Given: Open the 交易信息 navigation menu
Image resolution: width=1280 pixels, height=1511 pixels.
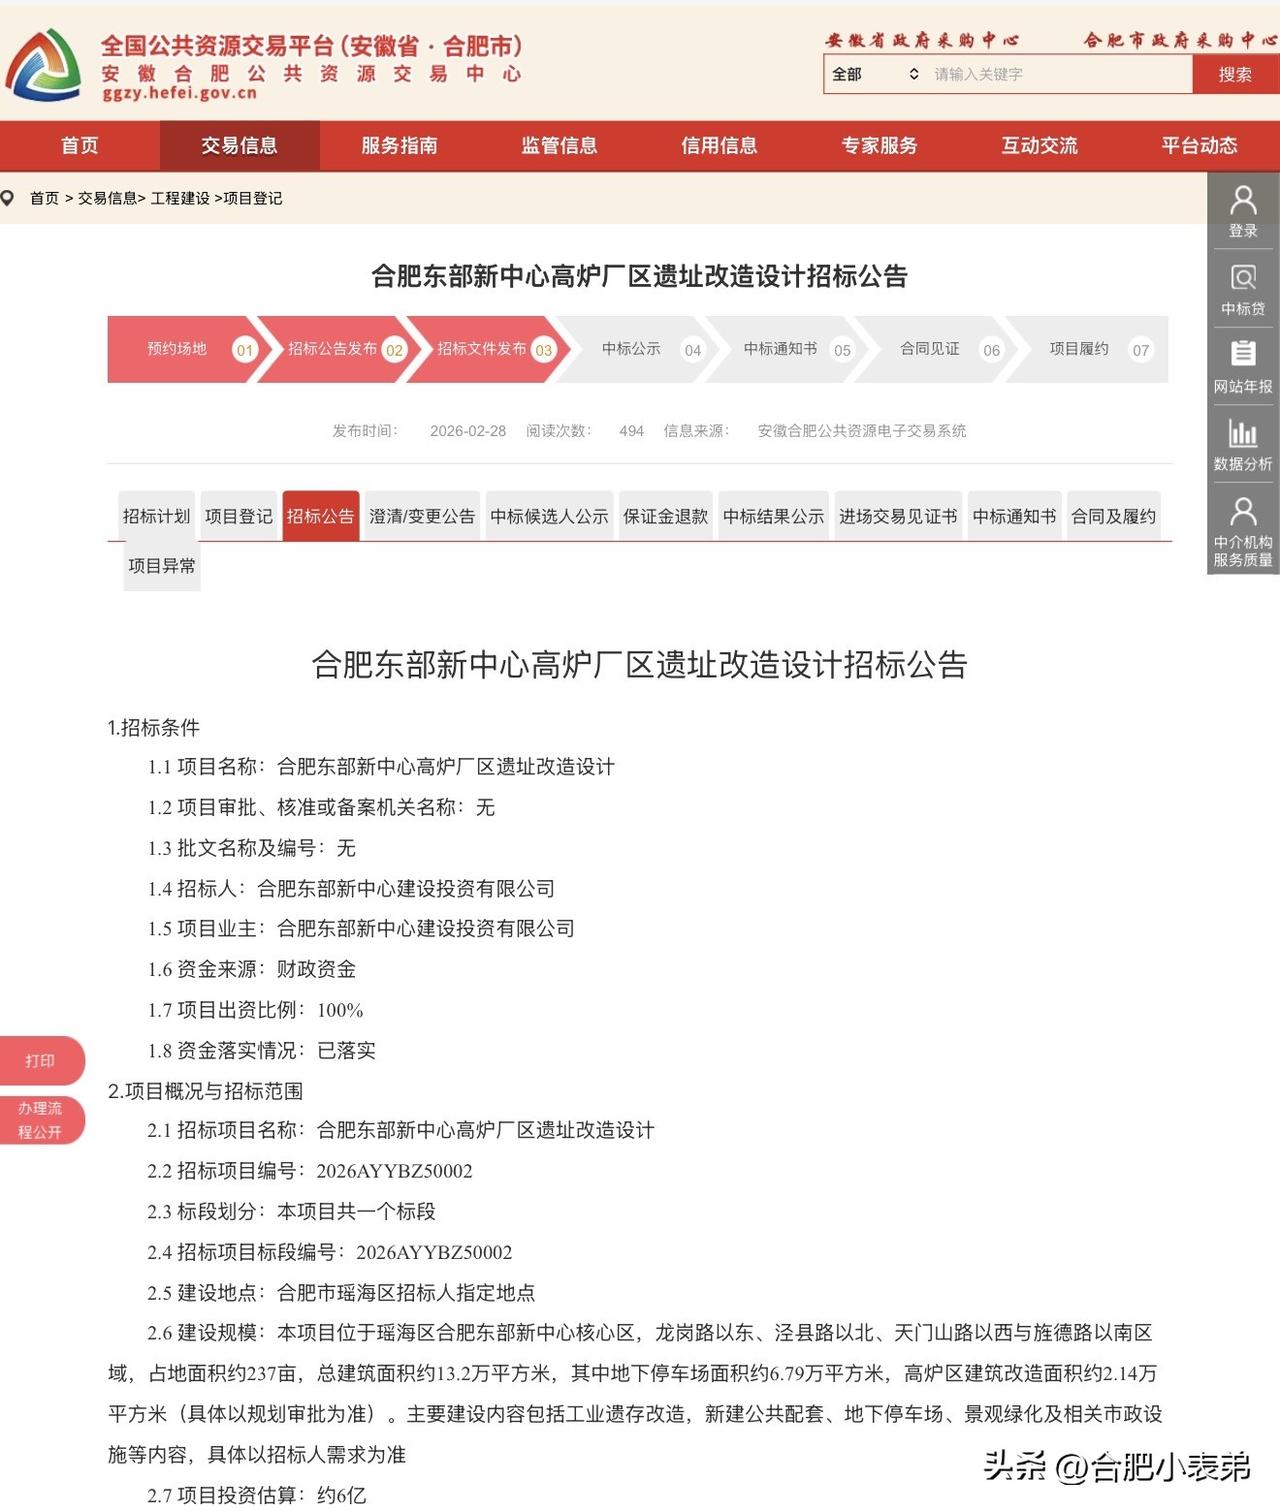Looking at the screenshot, I should [x=239, y=146].
